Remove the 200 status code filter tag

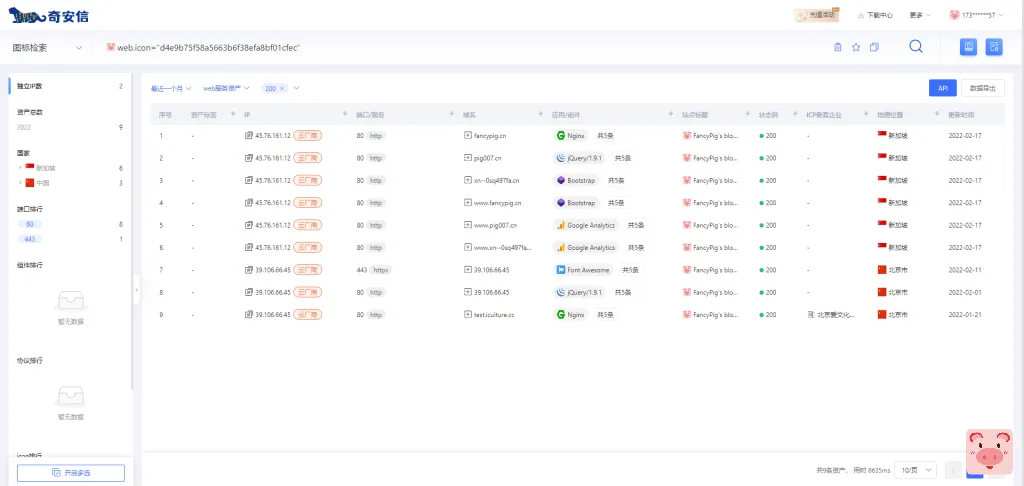coord(282,88)
